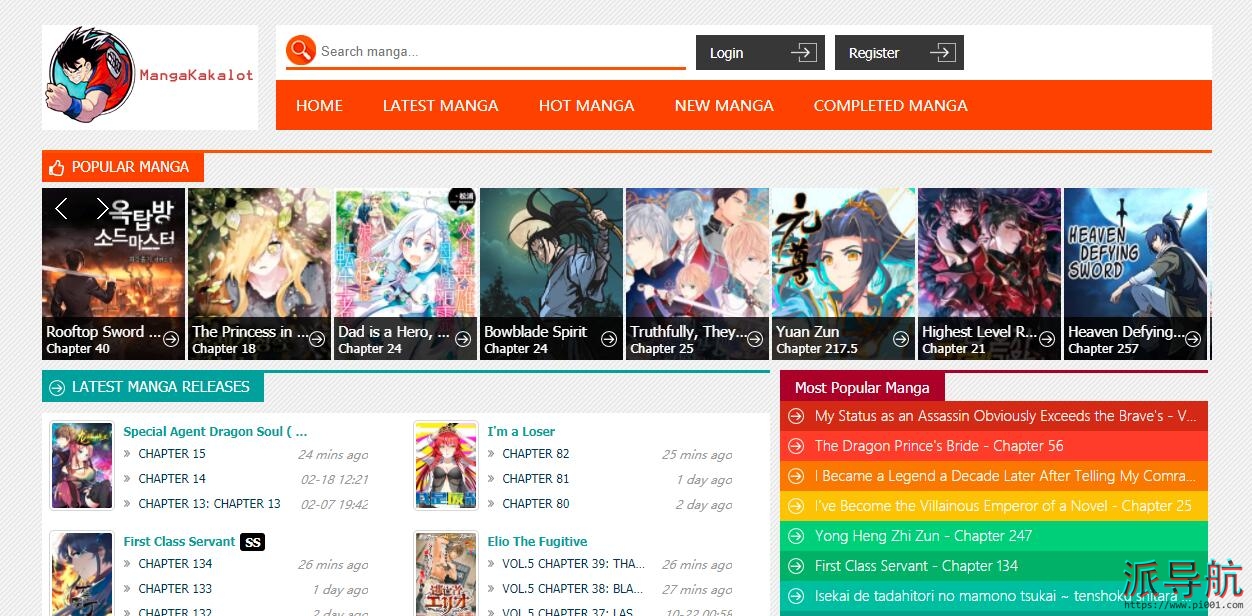This screenshot has width=1252, height=616.
Task: Click the Login button
Action: tap(760, 53)
